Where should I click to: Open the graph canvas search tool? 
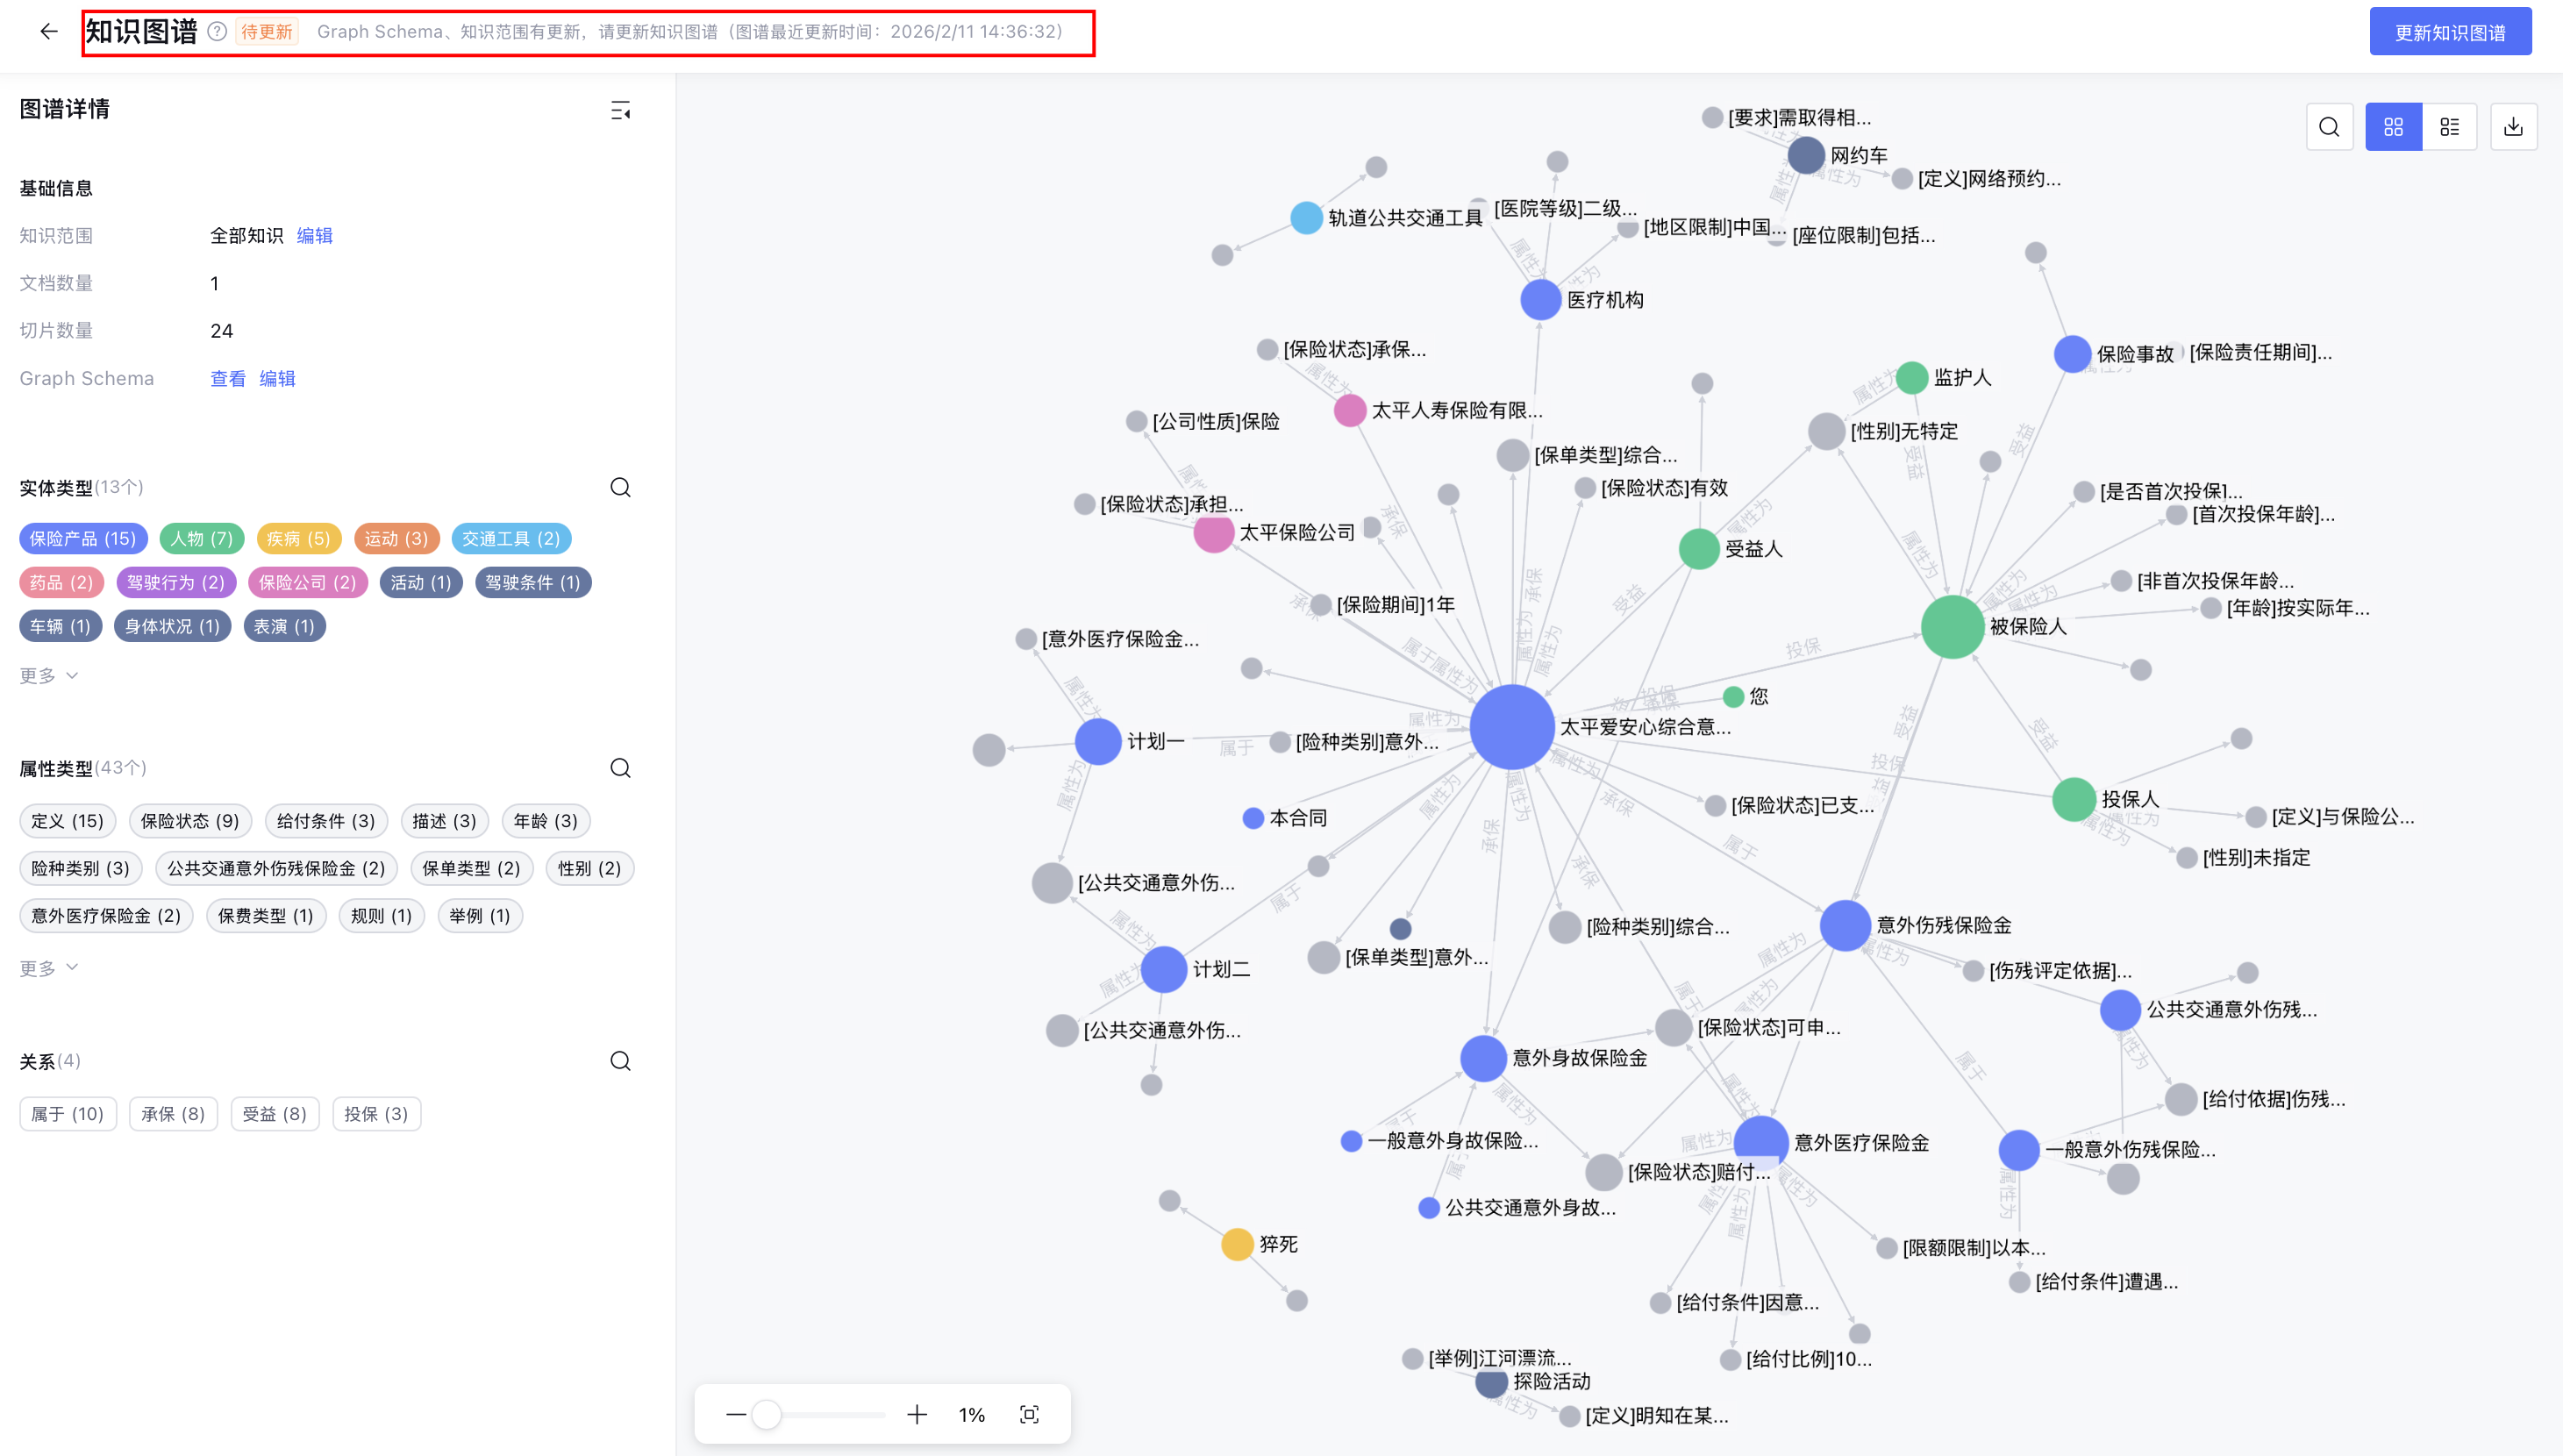2329,127
